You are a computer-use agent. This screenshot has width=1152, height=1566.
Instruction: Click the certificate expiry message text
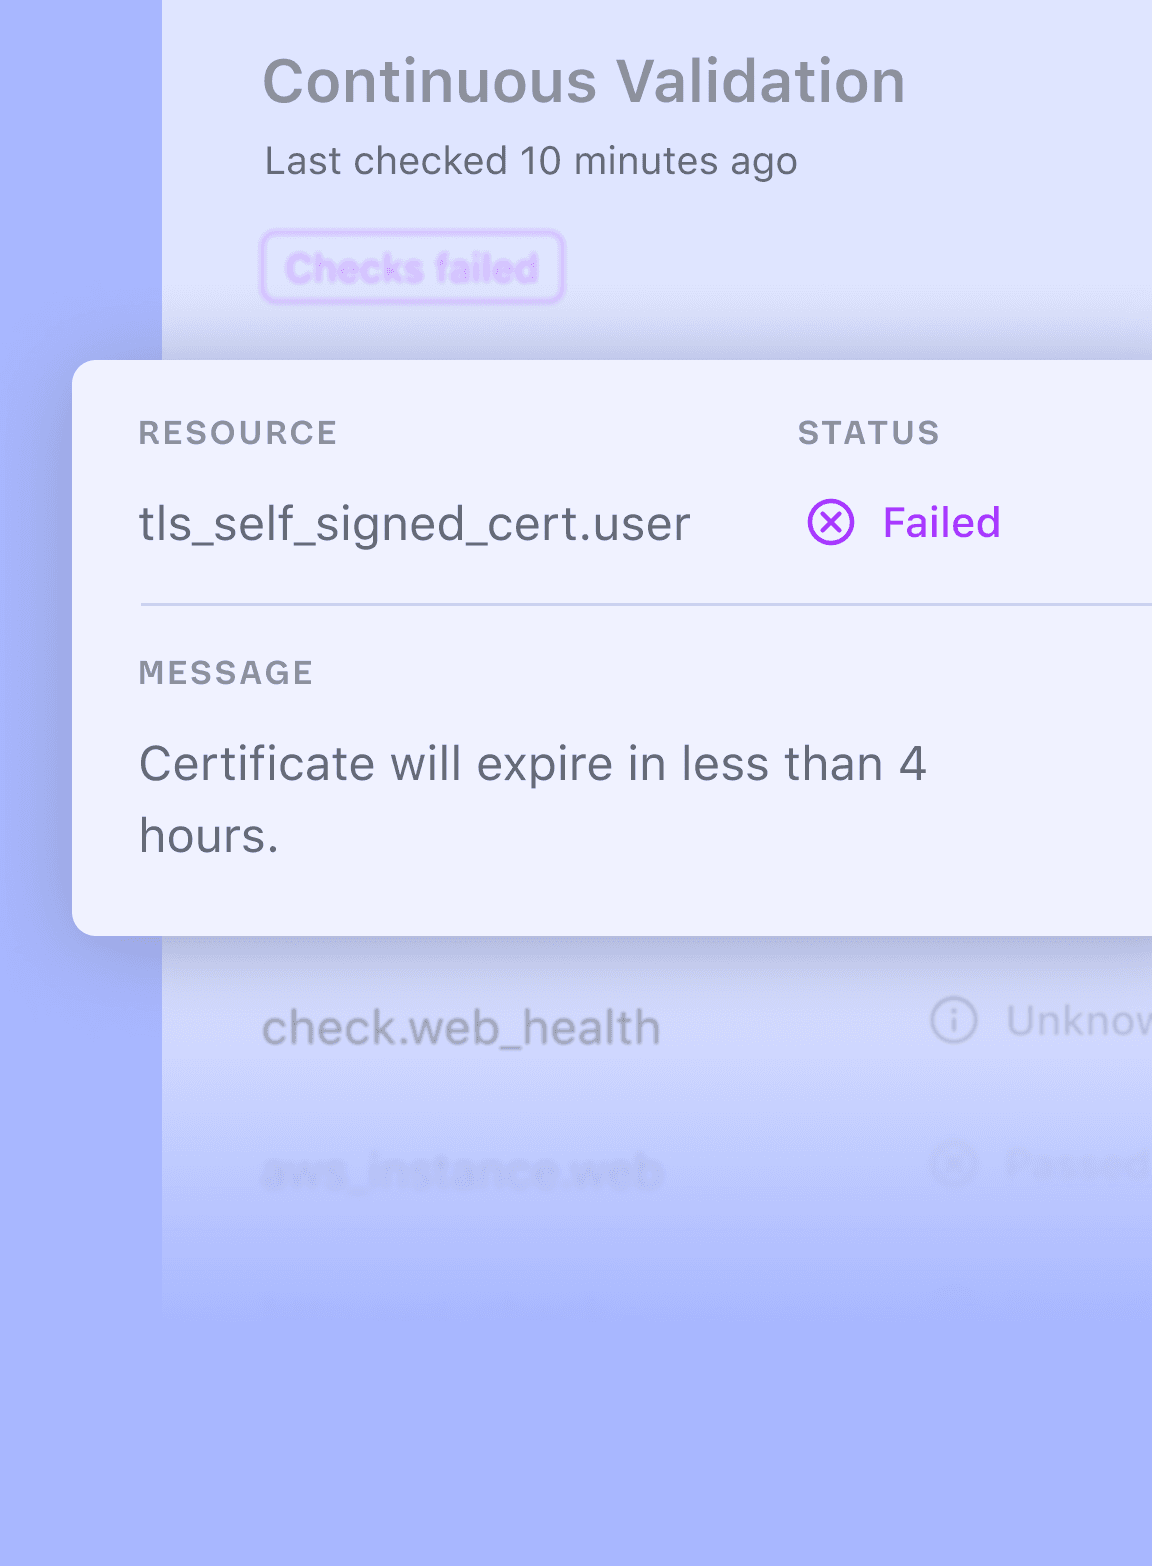[532, 766]
